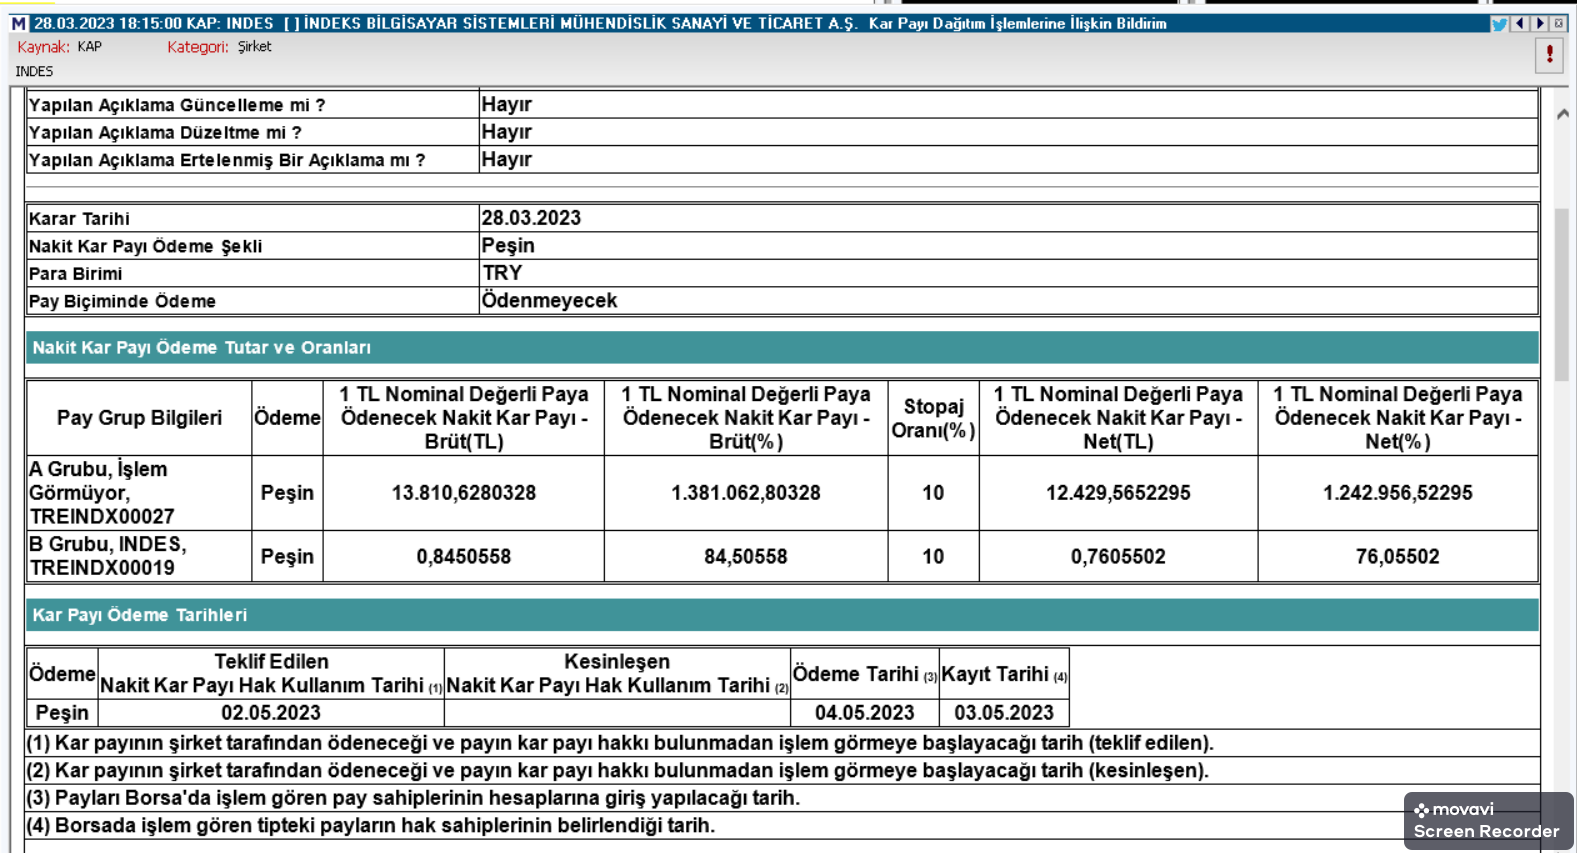Screen dimensions: 1577x853
Task: Click the title bar announcement headline text
Action: [600, 23]
